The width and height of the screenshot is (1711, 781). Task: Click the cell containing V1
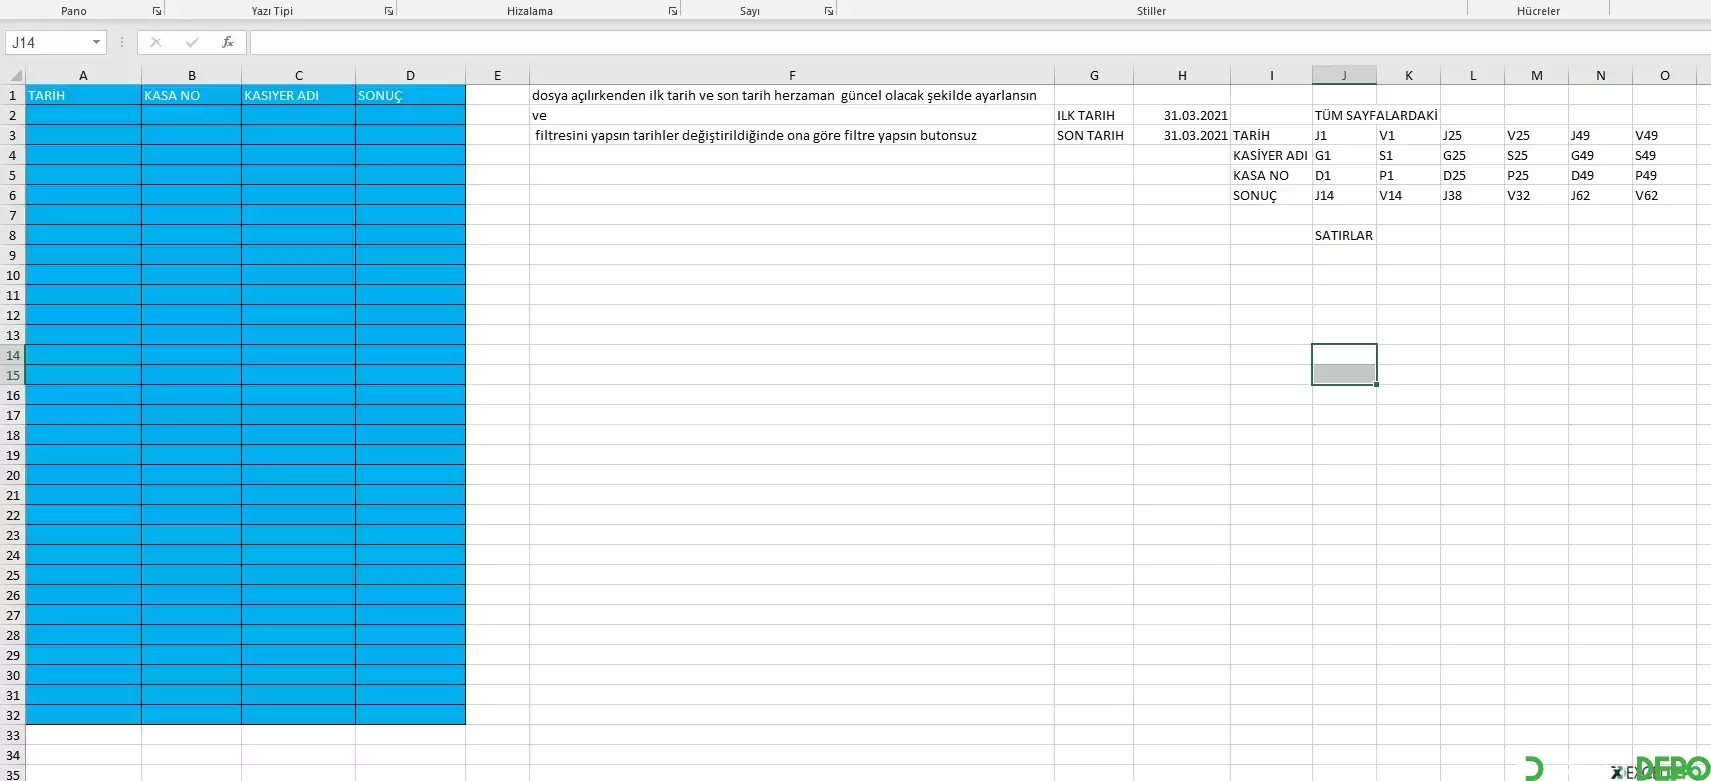pyautogui.click(x=1408, y=135)
